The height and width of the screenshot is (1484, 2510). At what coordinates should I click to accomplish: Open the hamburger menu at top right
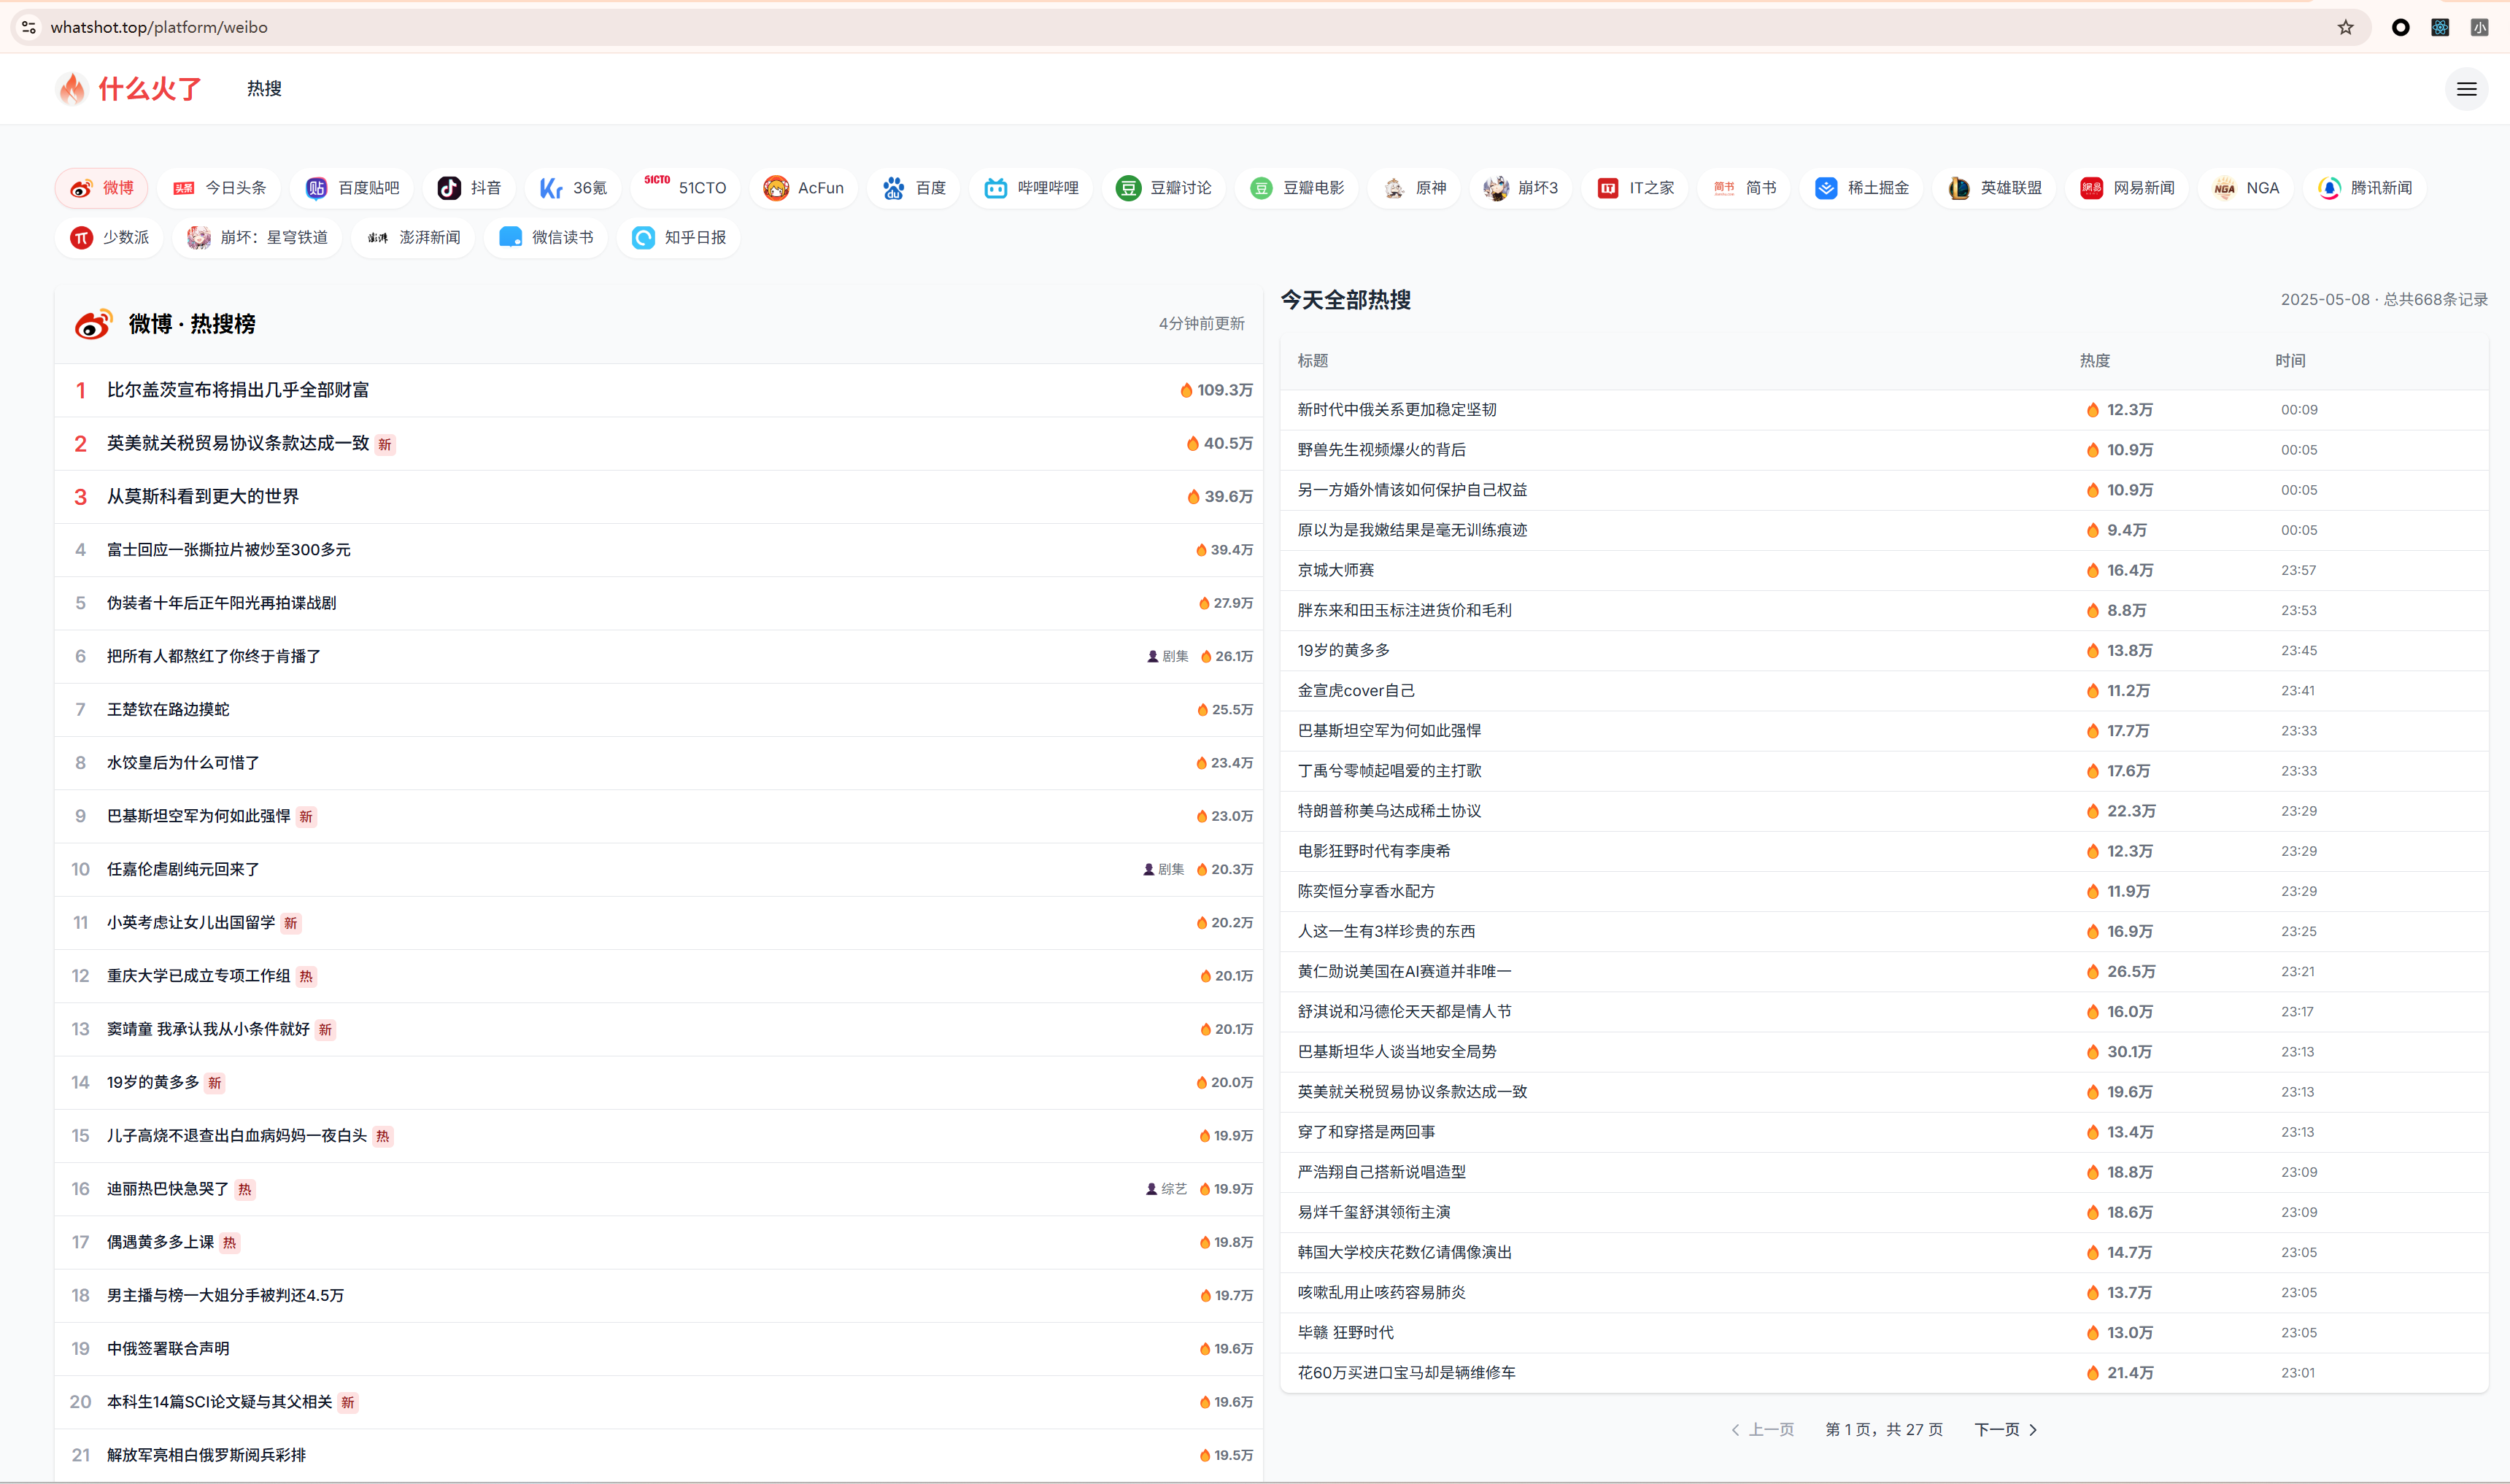[x=2466, y=89]
